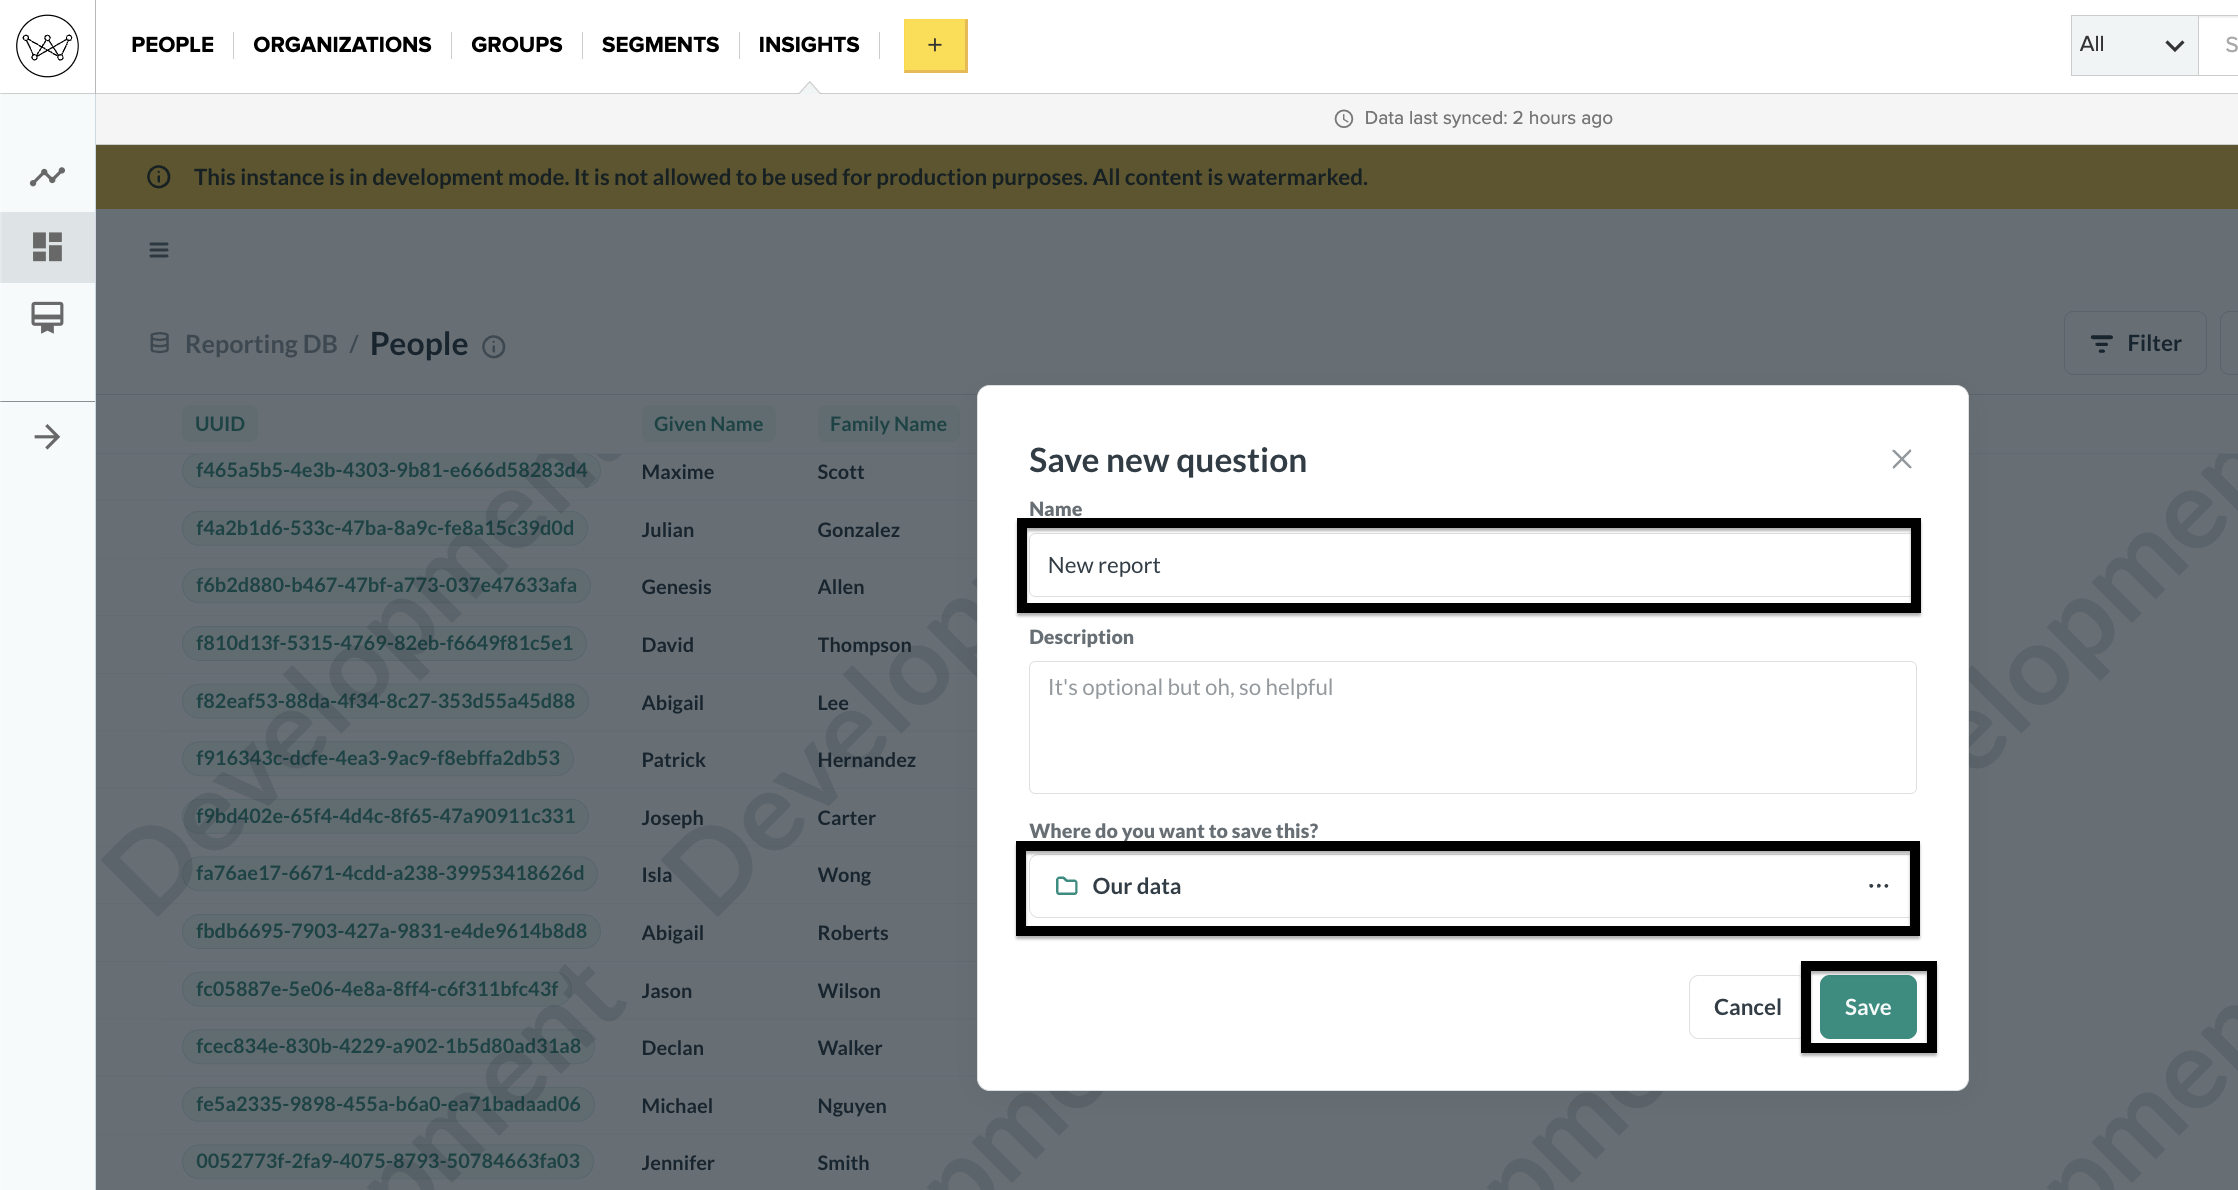
Task: Click the app logo icon
Action: click(x=47, y=46)
